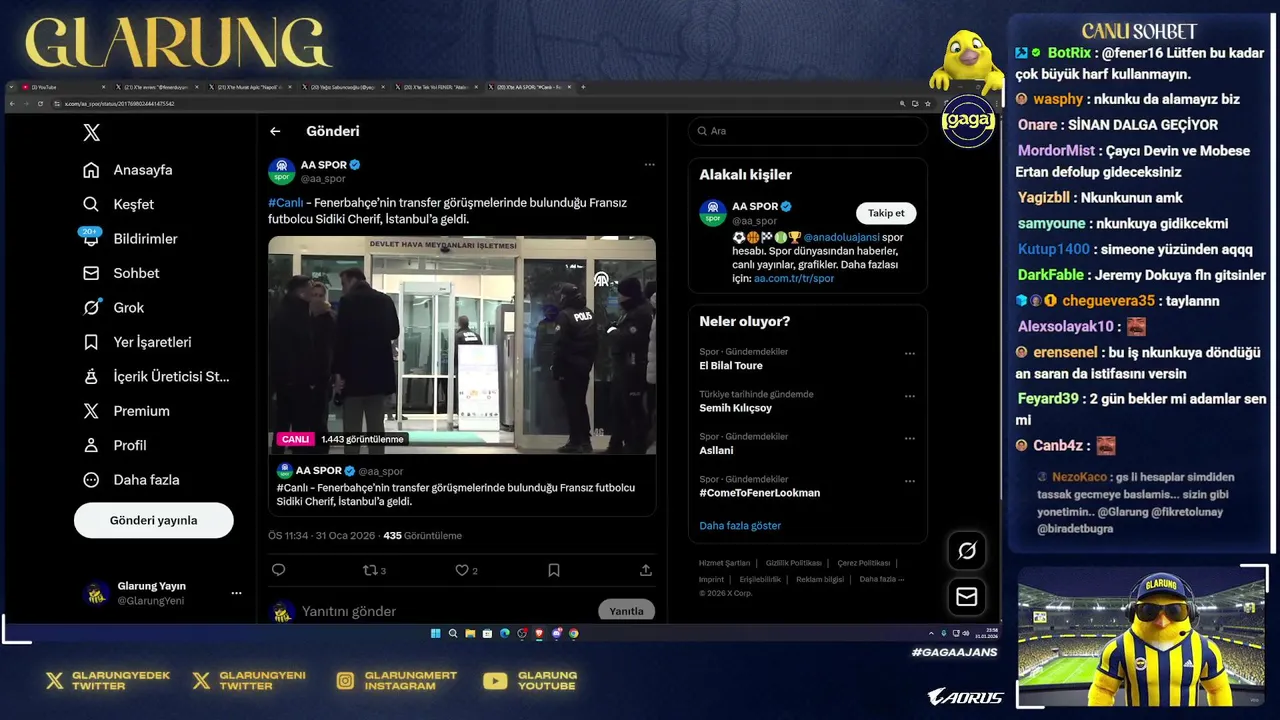Play the live video thumbnail

pyautogui.click(x=462, y=345)
